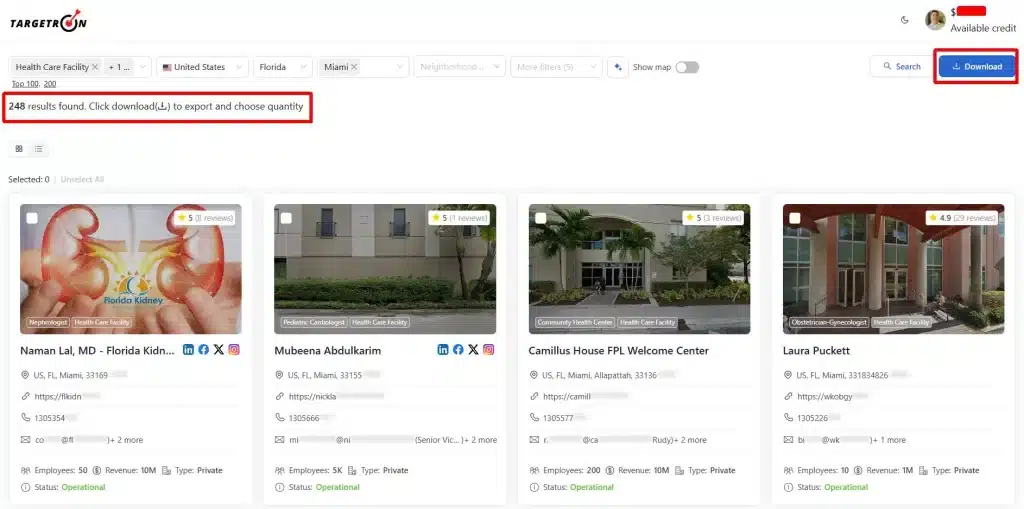
Task: Click the Available credit text
Action: pos(983,28)
